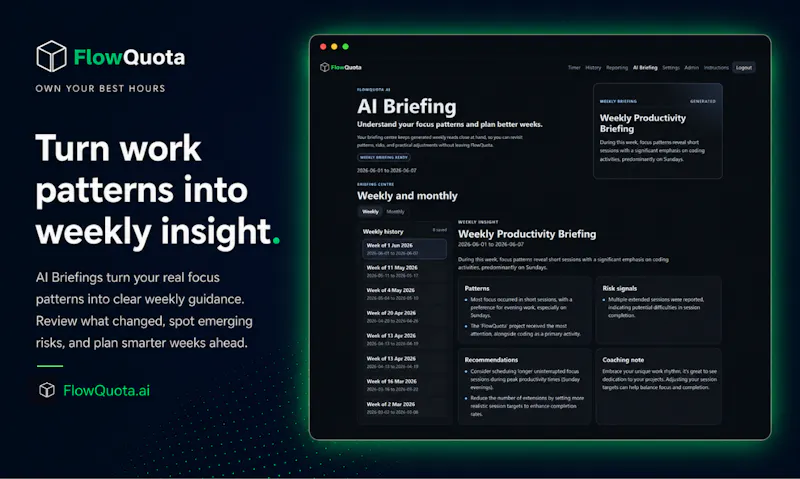The height and width of the screenshot is (479, 800).
Task: Switch to the Monthly tab
Action: (395, 212)
